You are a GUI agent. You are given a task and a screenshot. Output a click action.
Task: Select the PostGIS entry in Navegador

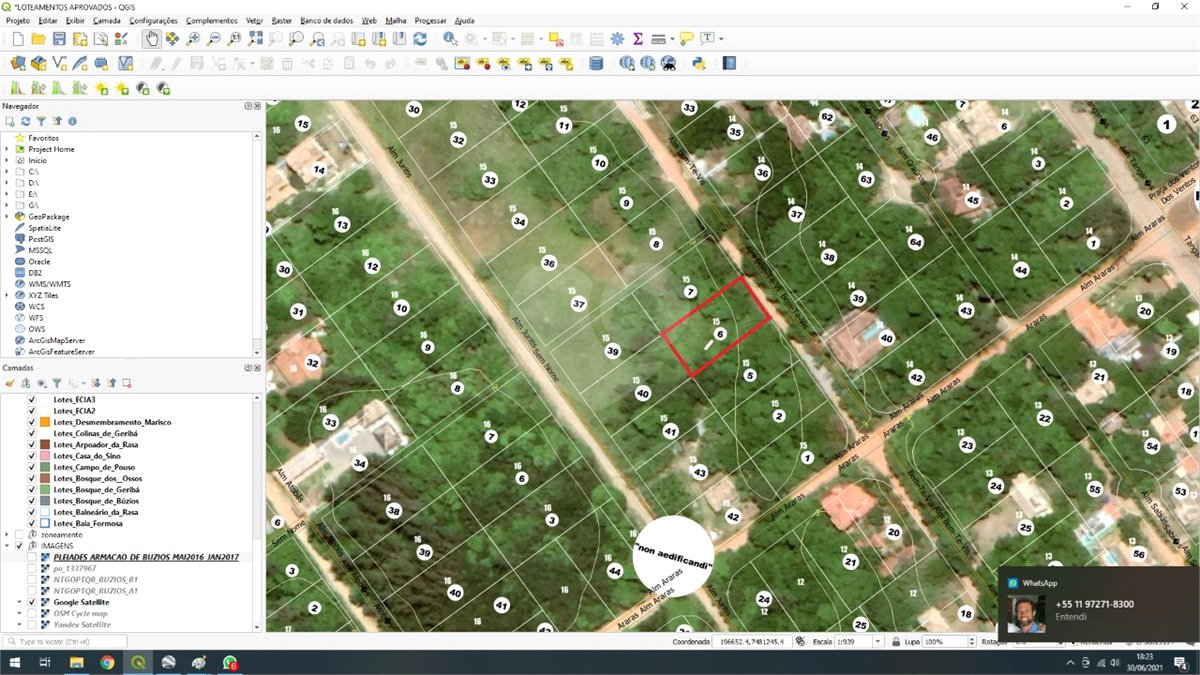coord(41,239)
